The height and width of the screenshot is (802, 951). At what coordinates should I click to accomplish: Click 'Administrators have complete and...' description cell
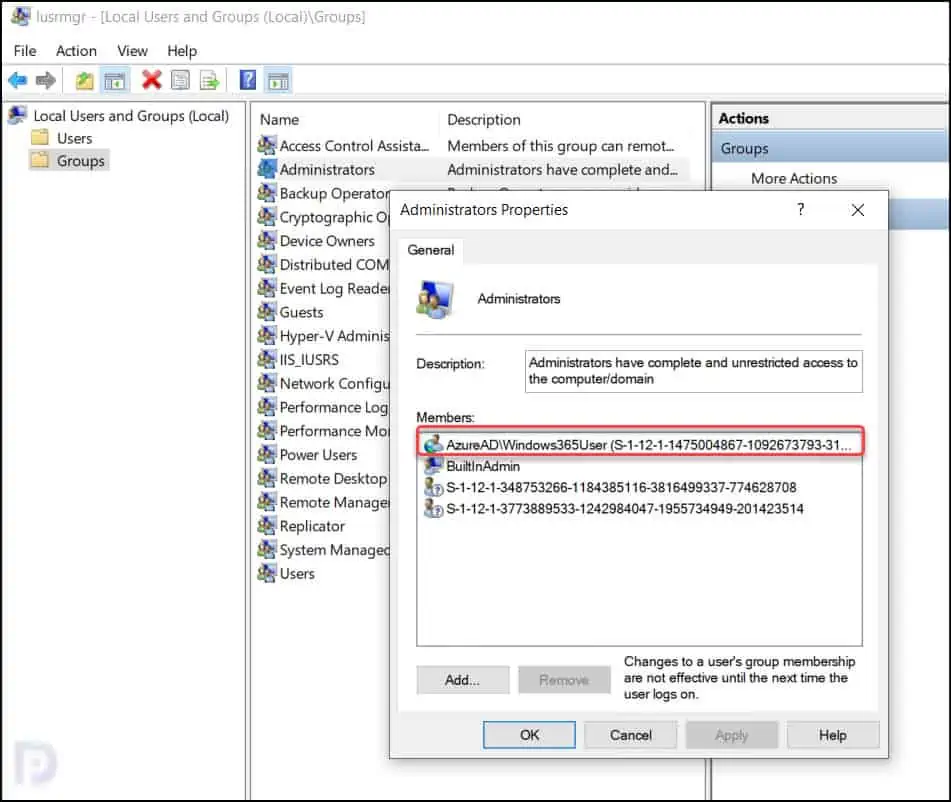click(562, 169)
